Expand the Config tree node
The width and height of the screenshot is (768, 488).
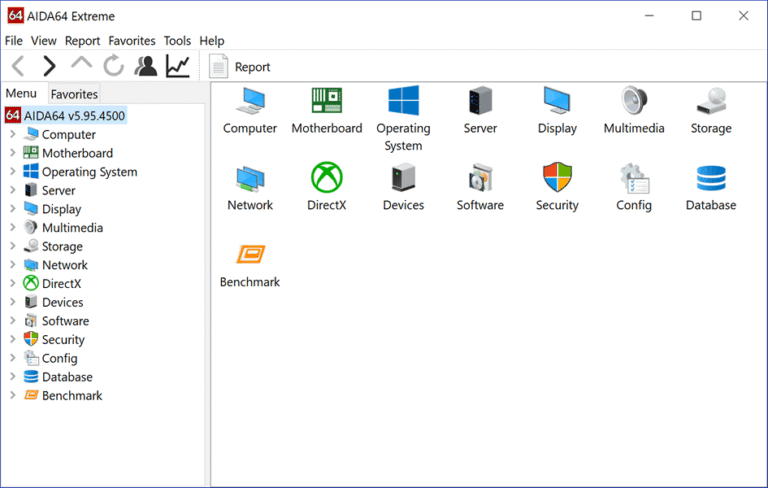pos(13,357)
